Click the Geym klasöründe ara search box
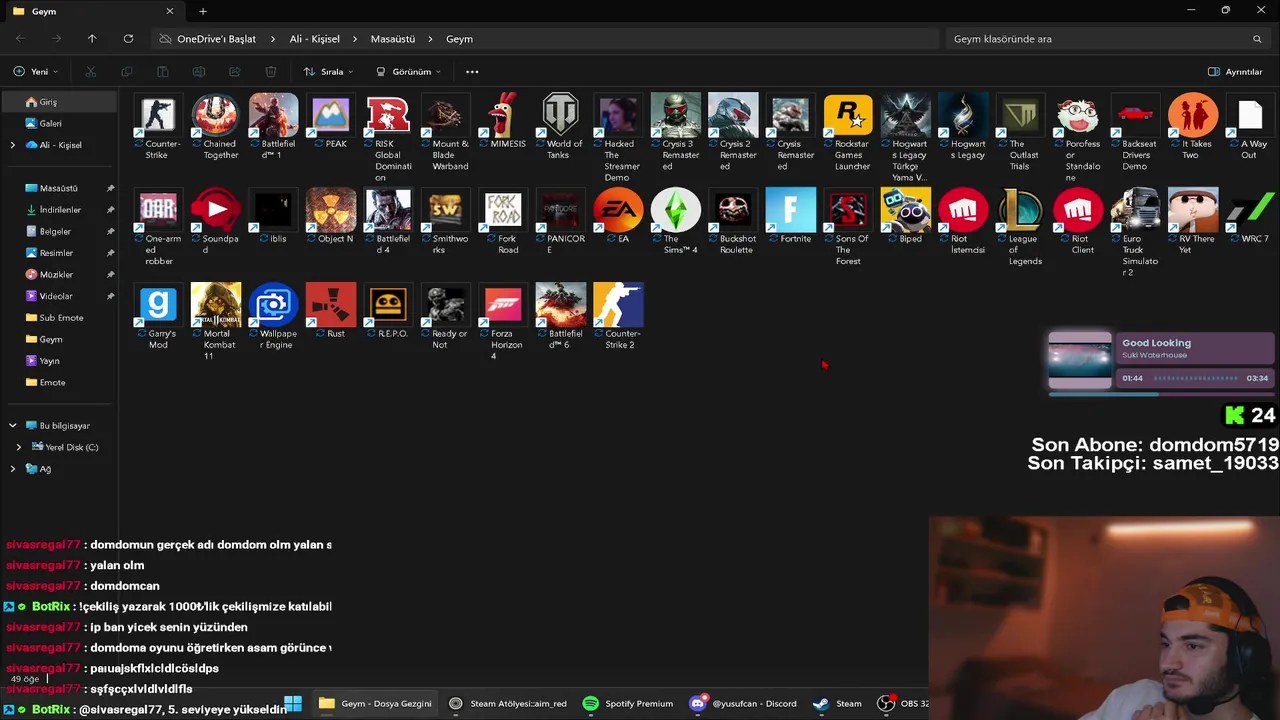This screenshot has width=1280, height=720. (1108, 39)
